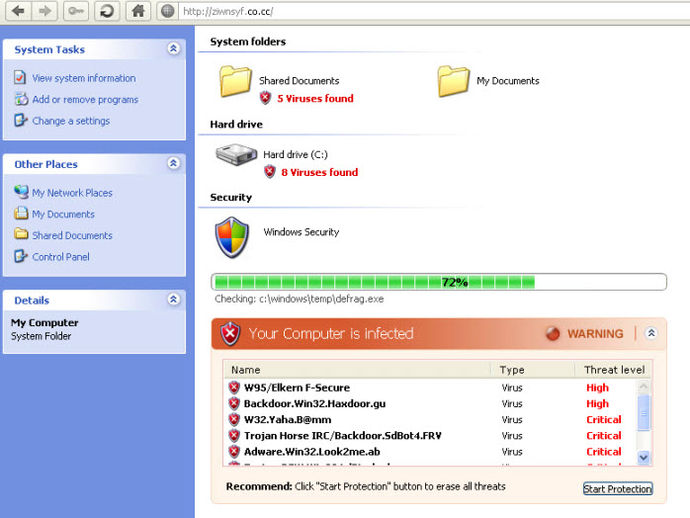Click the 8 Viruses found text
Image resolution: width=690 pixels, height=518 pixels.
319,172
